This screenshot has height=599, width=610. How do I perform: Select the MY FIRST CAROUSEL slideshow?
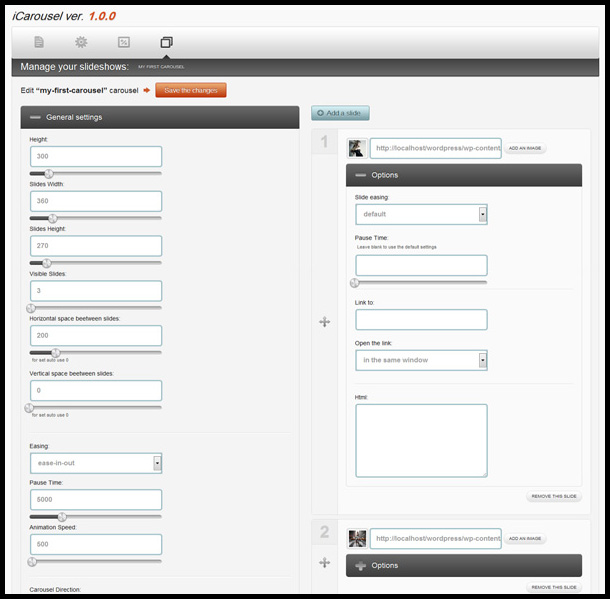click(x=161, y=67)
